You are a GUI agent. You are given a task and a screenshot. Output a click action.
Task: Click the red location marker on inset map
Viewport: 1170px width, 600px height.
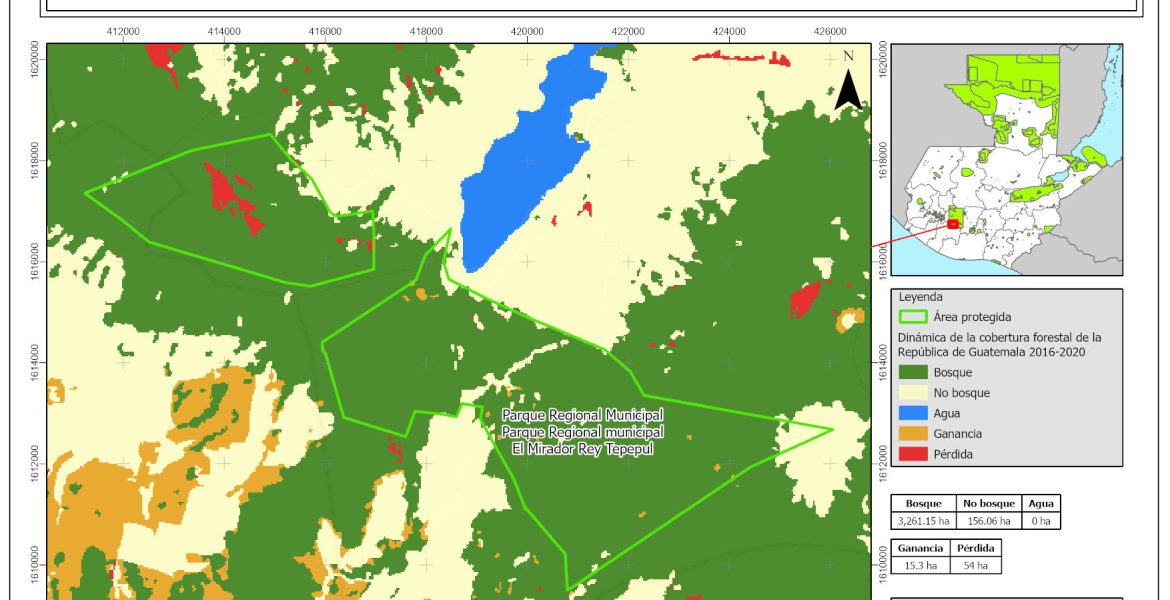point(952,224)
